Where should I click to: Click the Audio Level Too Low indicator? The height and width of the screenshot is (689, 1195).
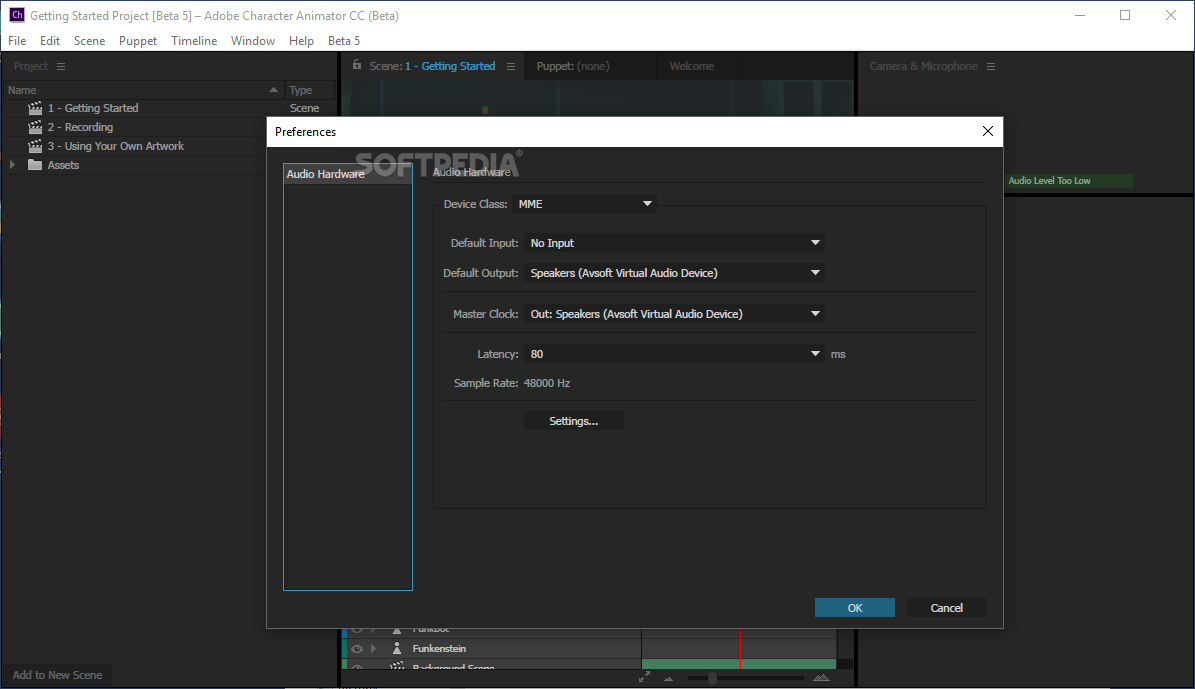click(x=1068, y=181)
